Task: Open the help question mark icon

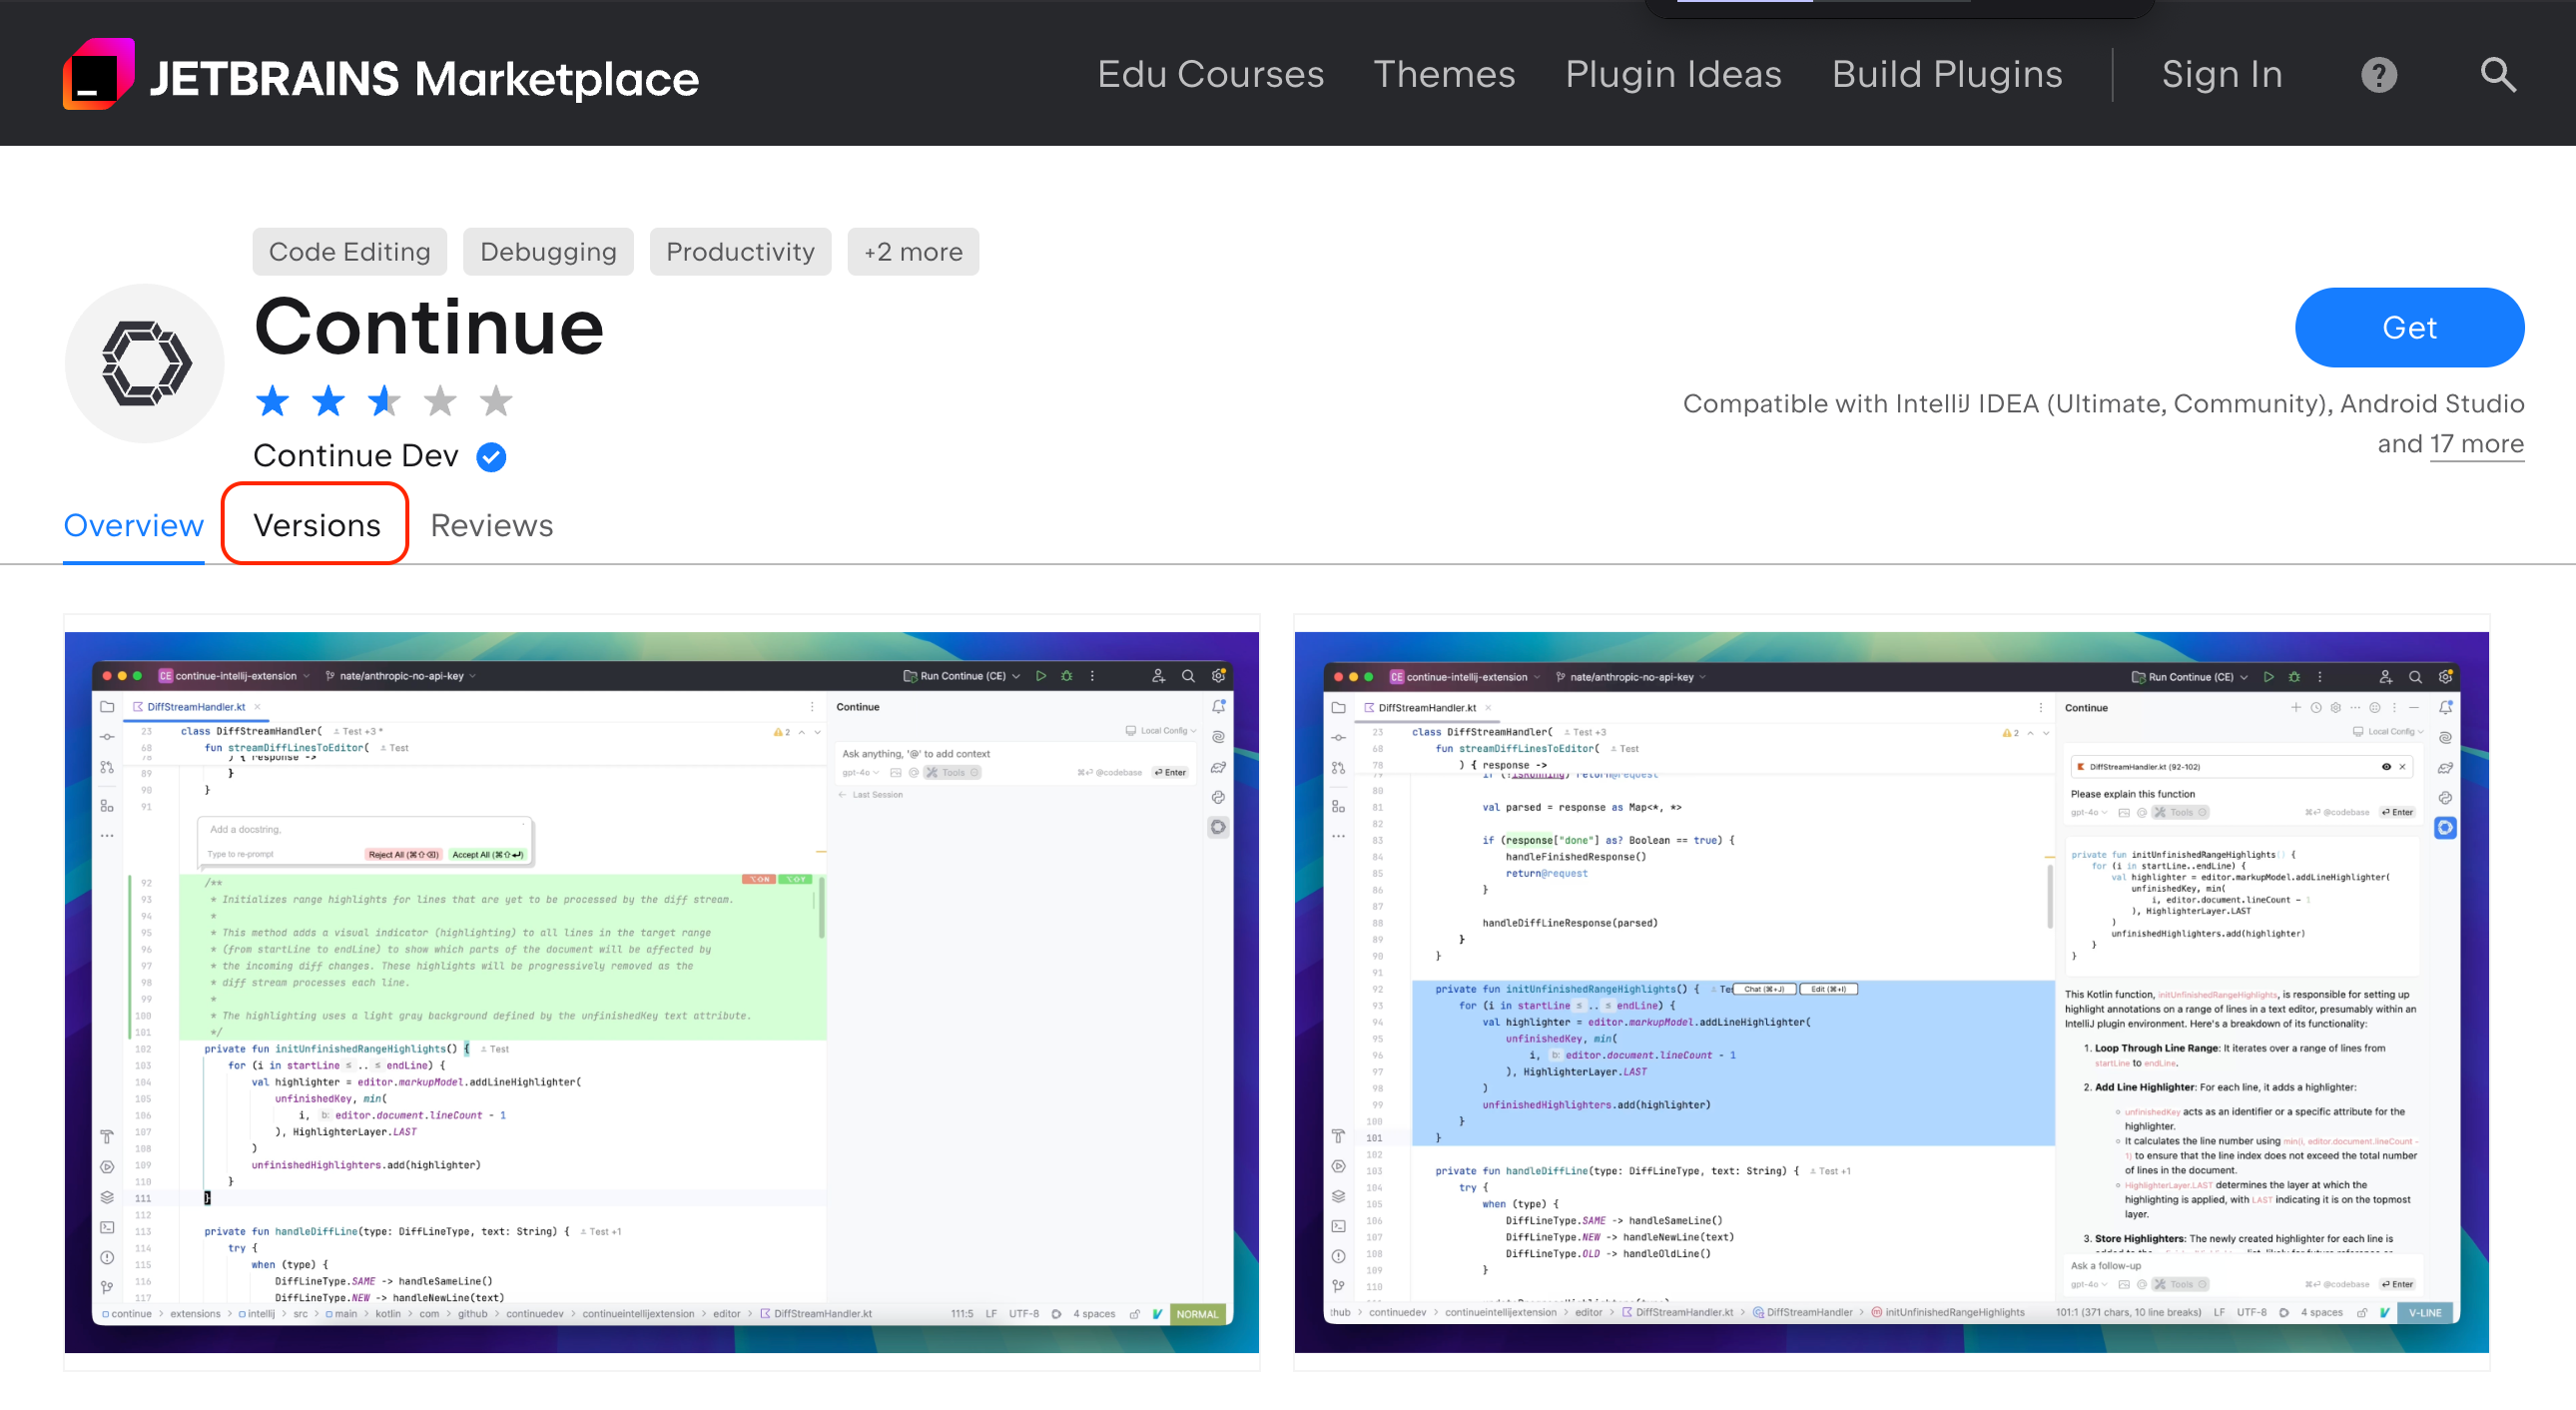Action: pos(2378,75)
